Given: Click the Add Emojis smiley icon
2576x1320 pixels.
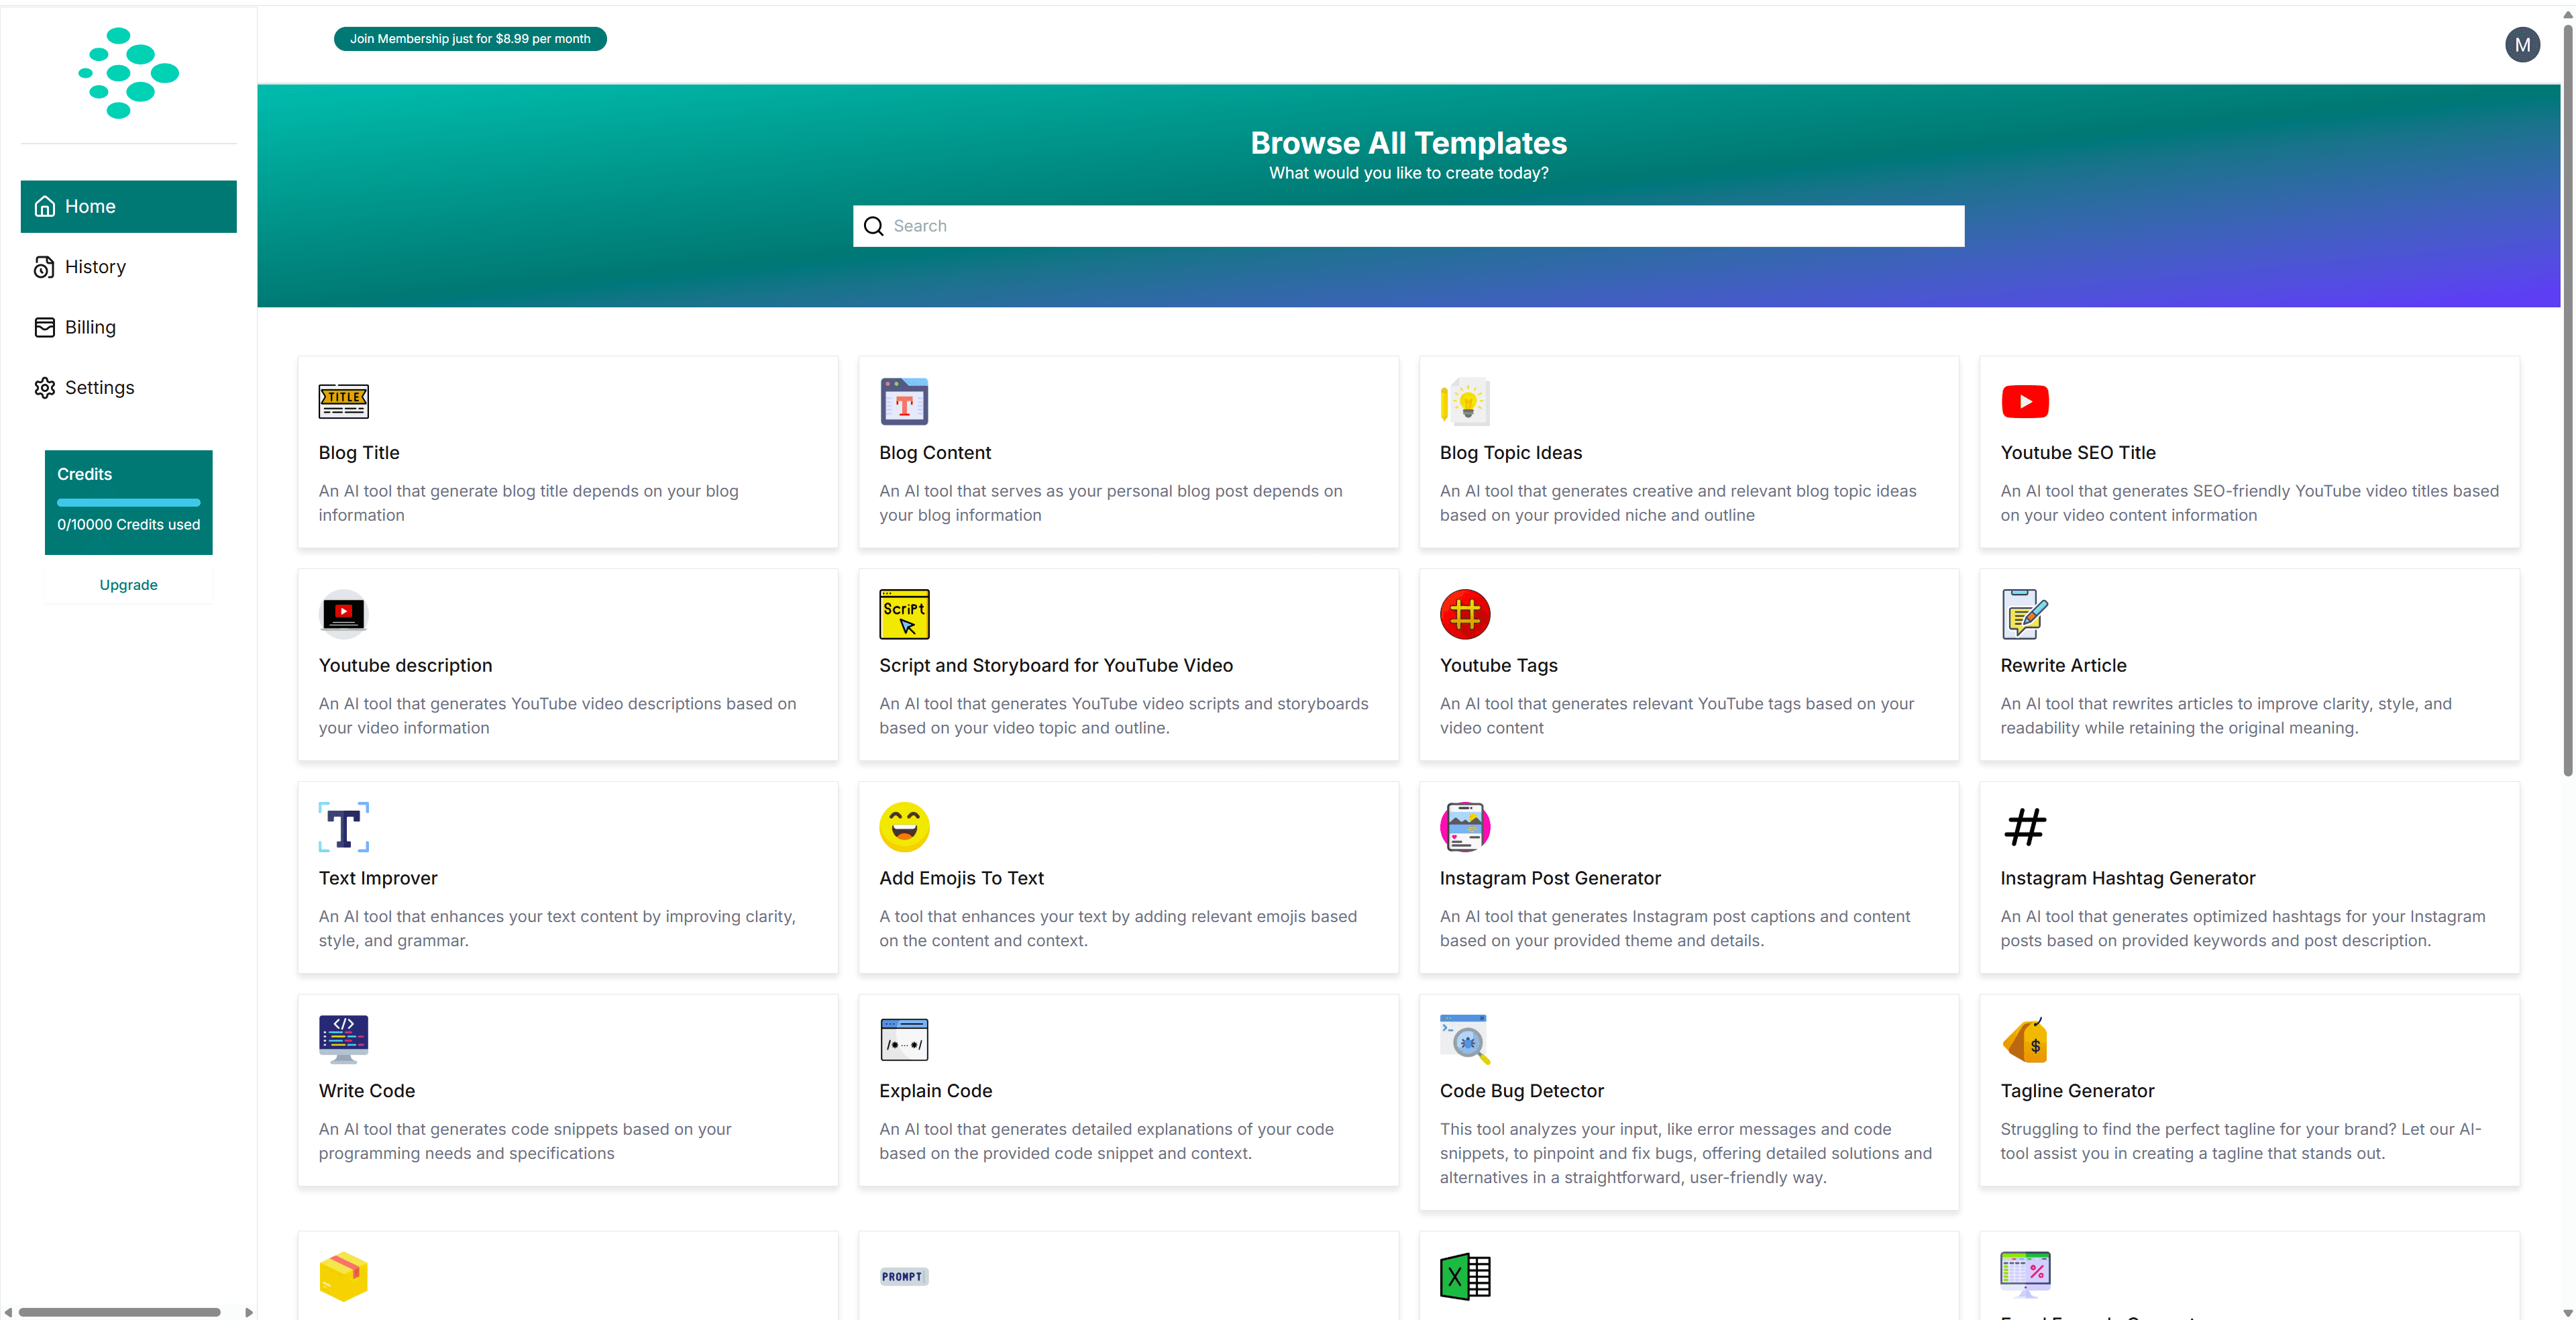Looking at the screenshot, I should 904,827.
